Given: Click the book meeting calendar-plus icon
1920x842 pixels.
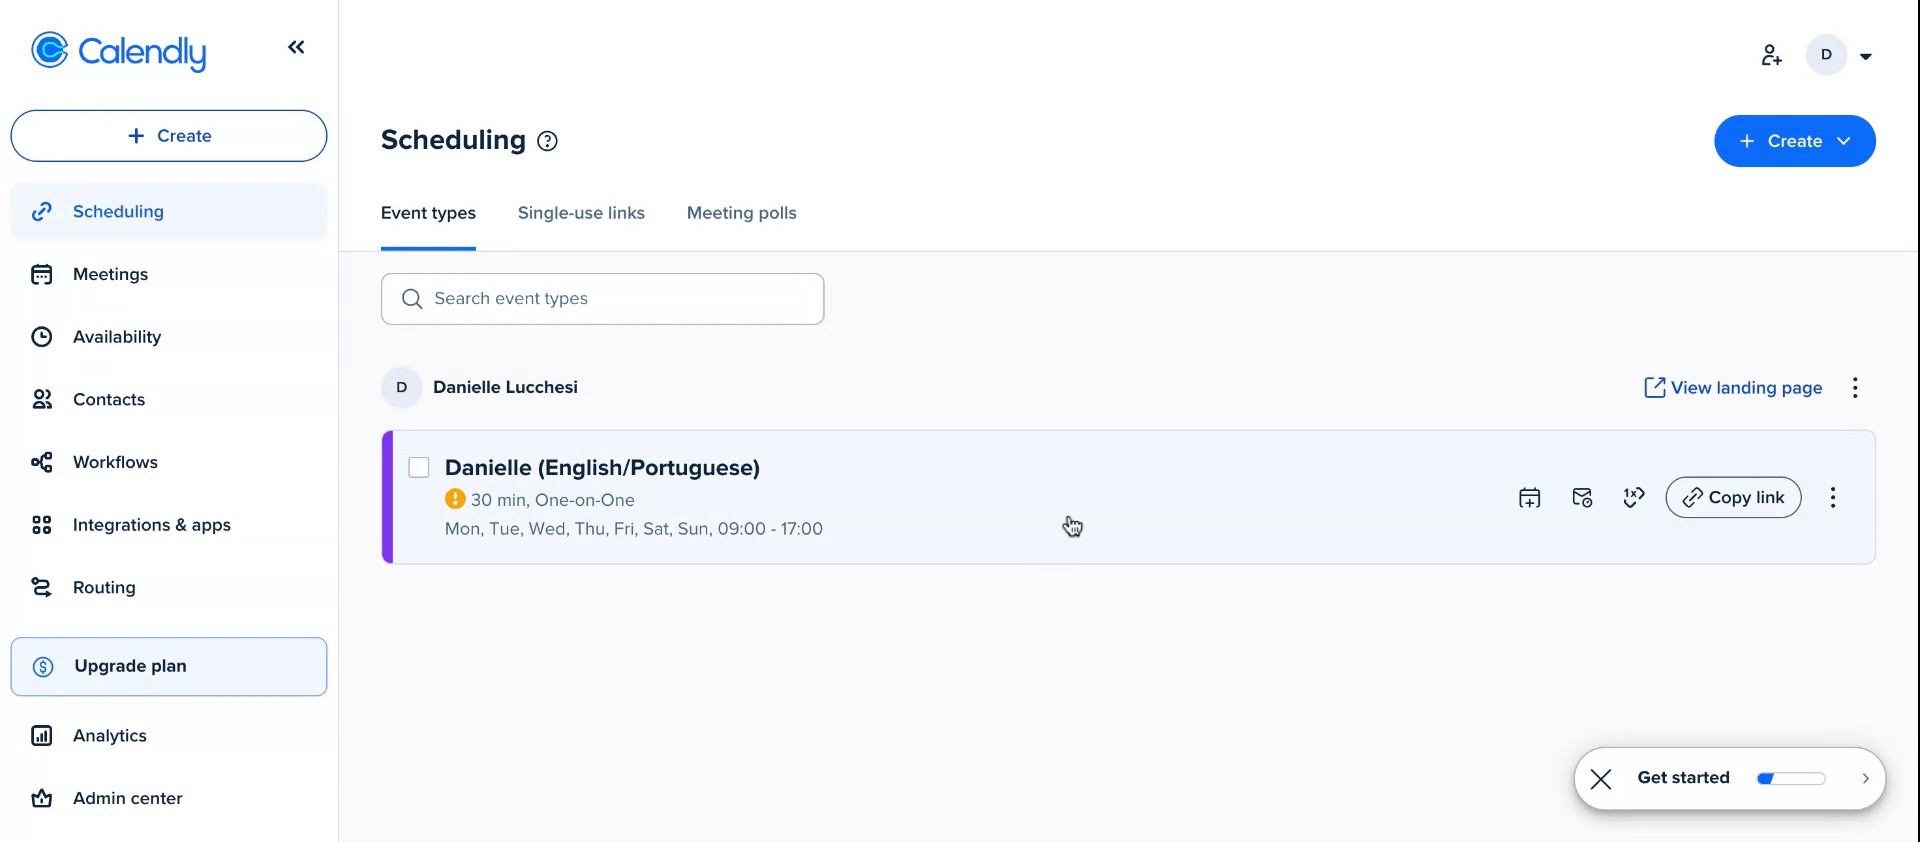Looking at the screenshot, I should point(1529,498).
